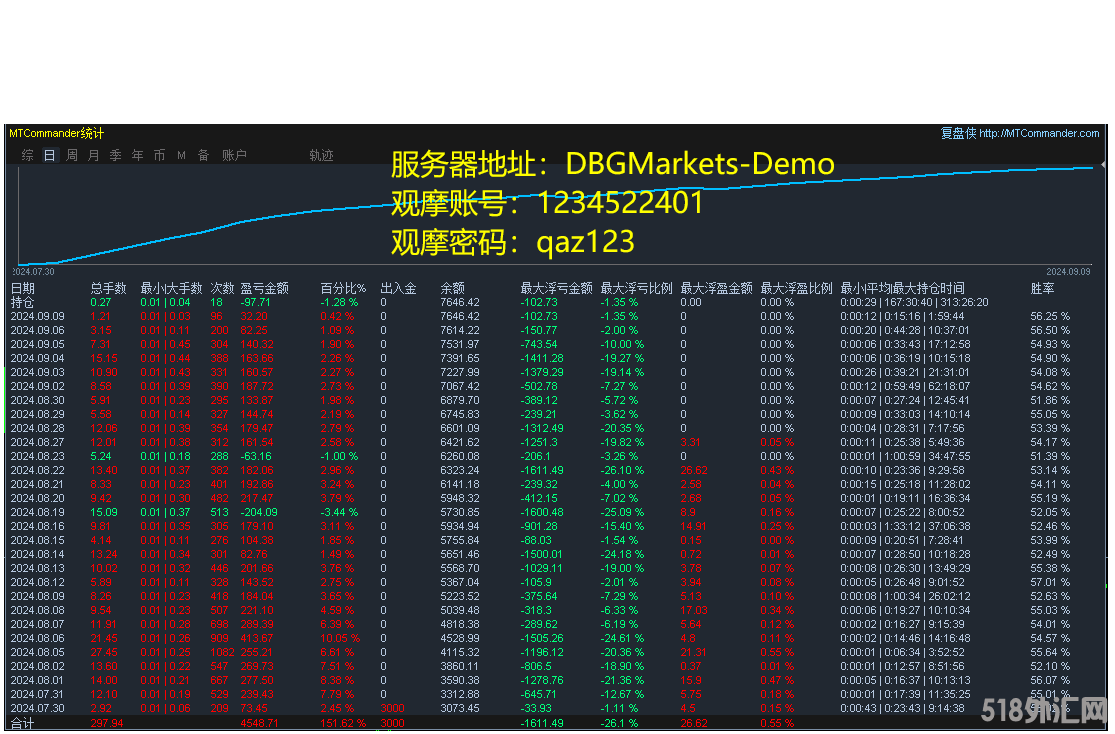This screenshot has height=734, width=1115.
Task: Click the M tab in statistics bar
Action: (x=181, y=155)
